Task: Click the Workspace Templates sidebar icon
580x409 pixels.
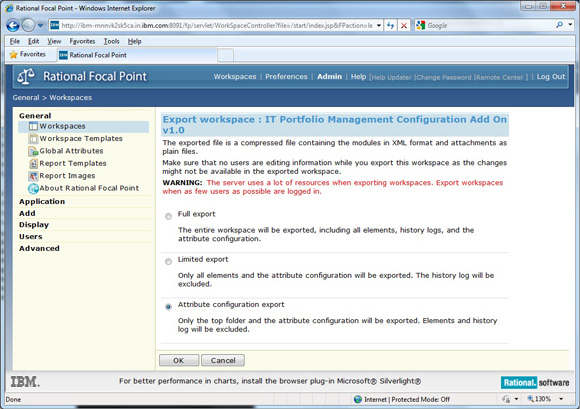Action: (x=33, y=139)
